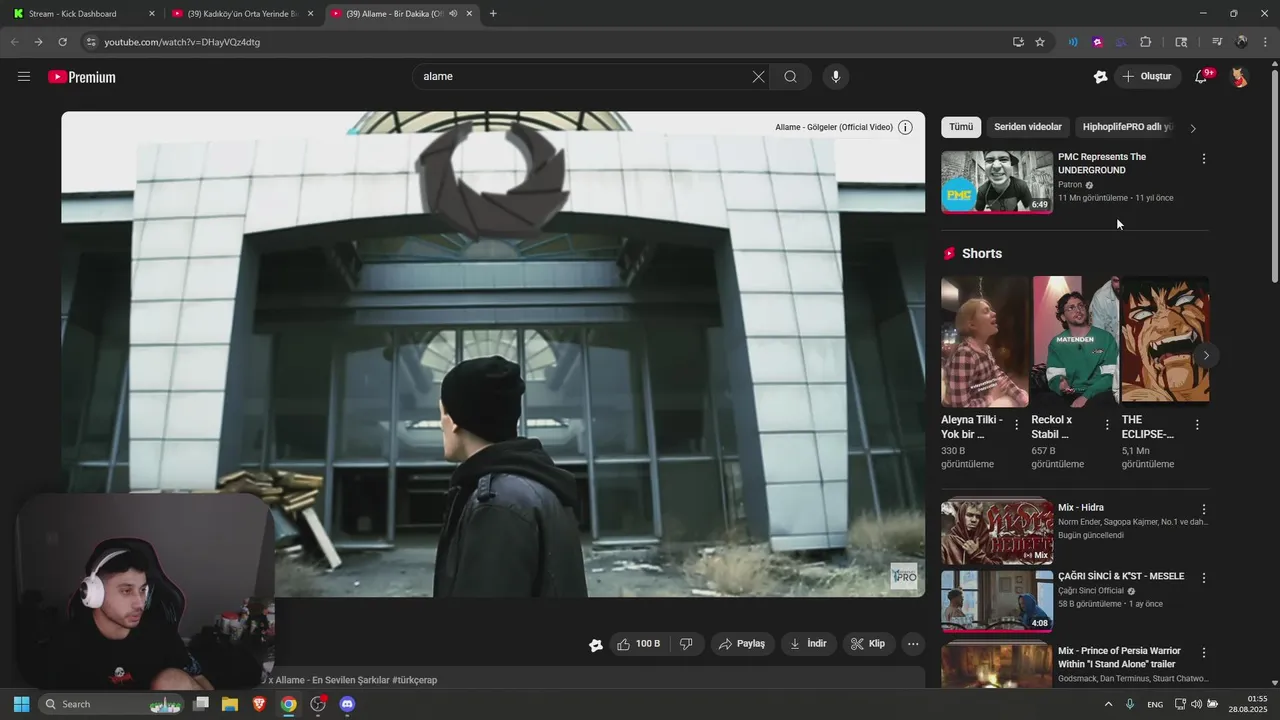Show video info card icon

(x=905, y=127)
